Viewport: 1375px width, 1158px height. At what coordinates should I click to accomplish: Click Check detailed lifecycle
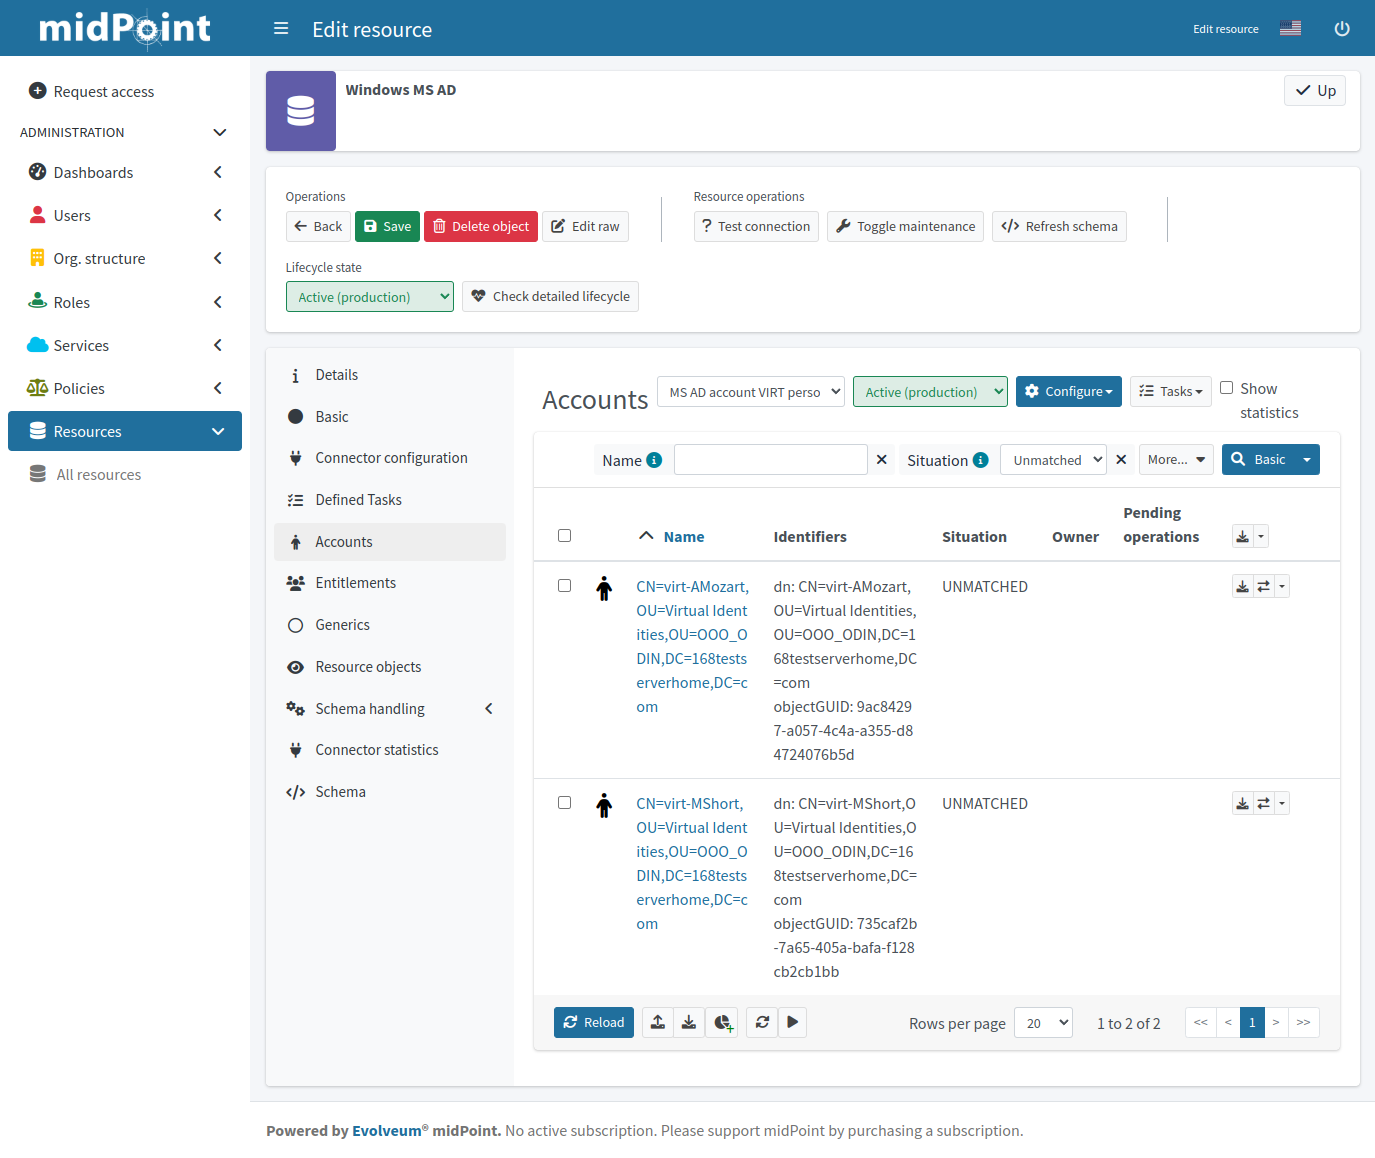[550, 297]
